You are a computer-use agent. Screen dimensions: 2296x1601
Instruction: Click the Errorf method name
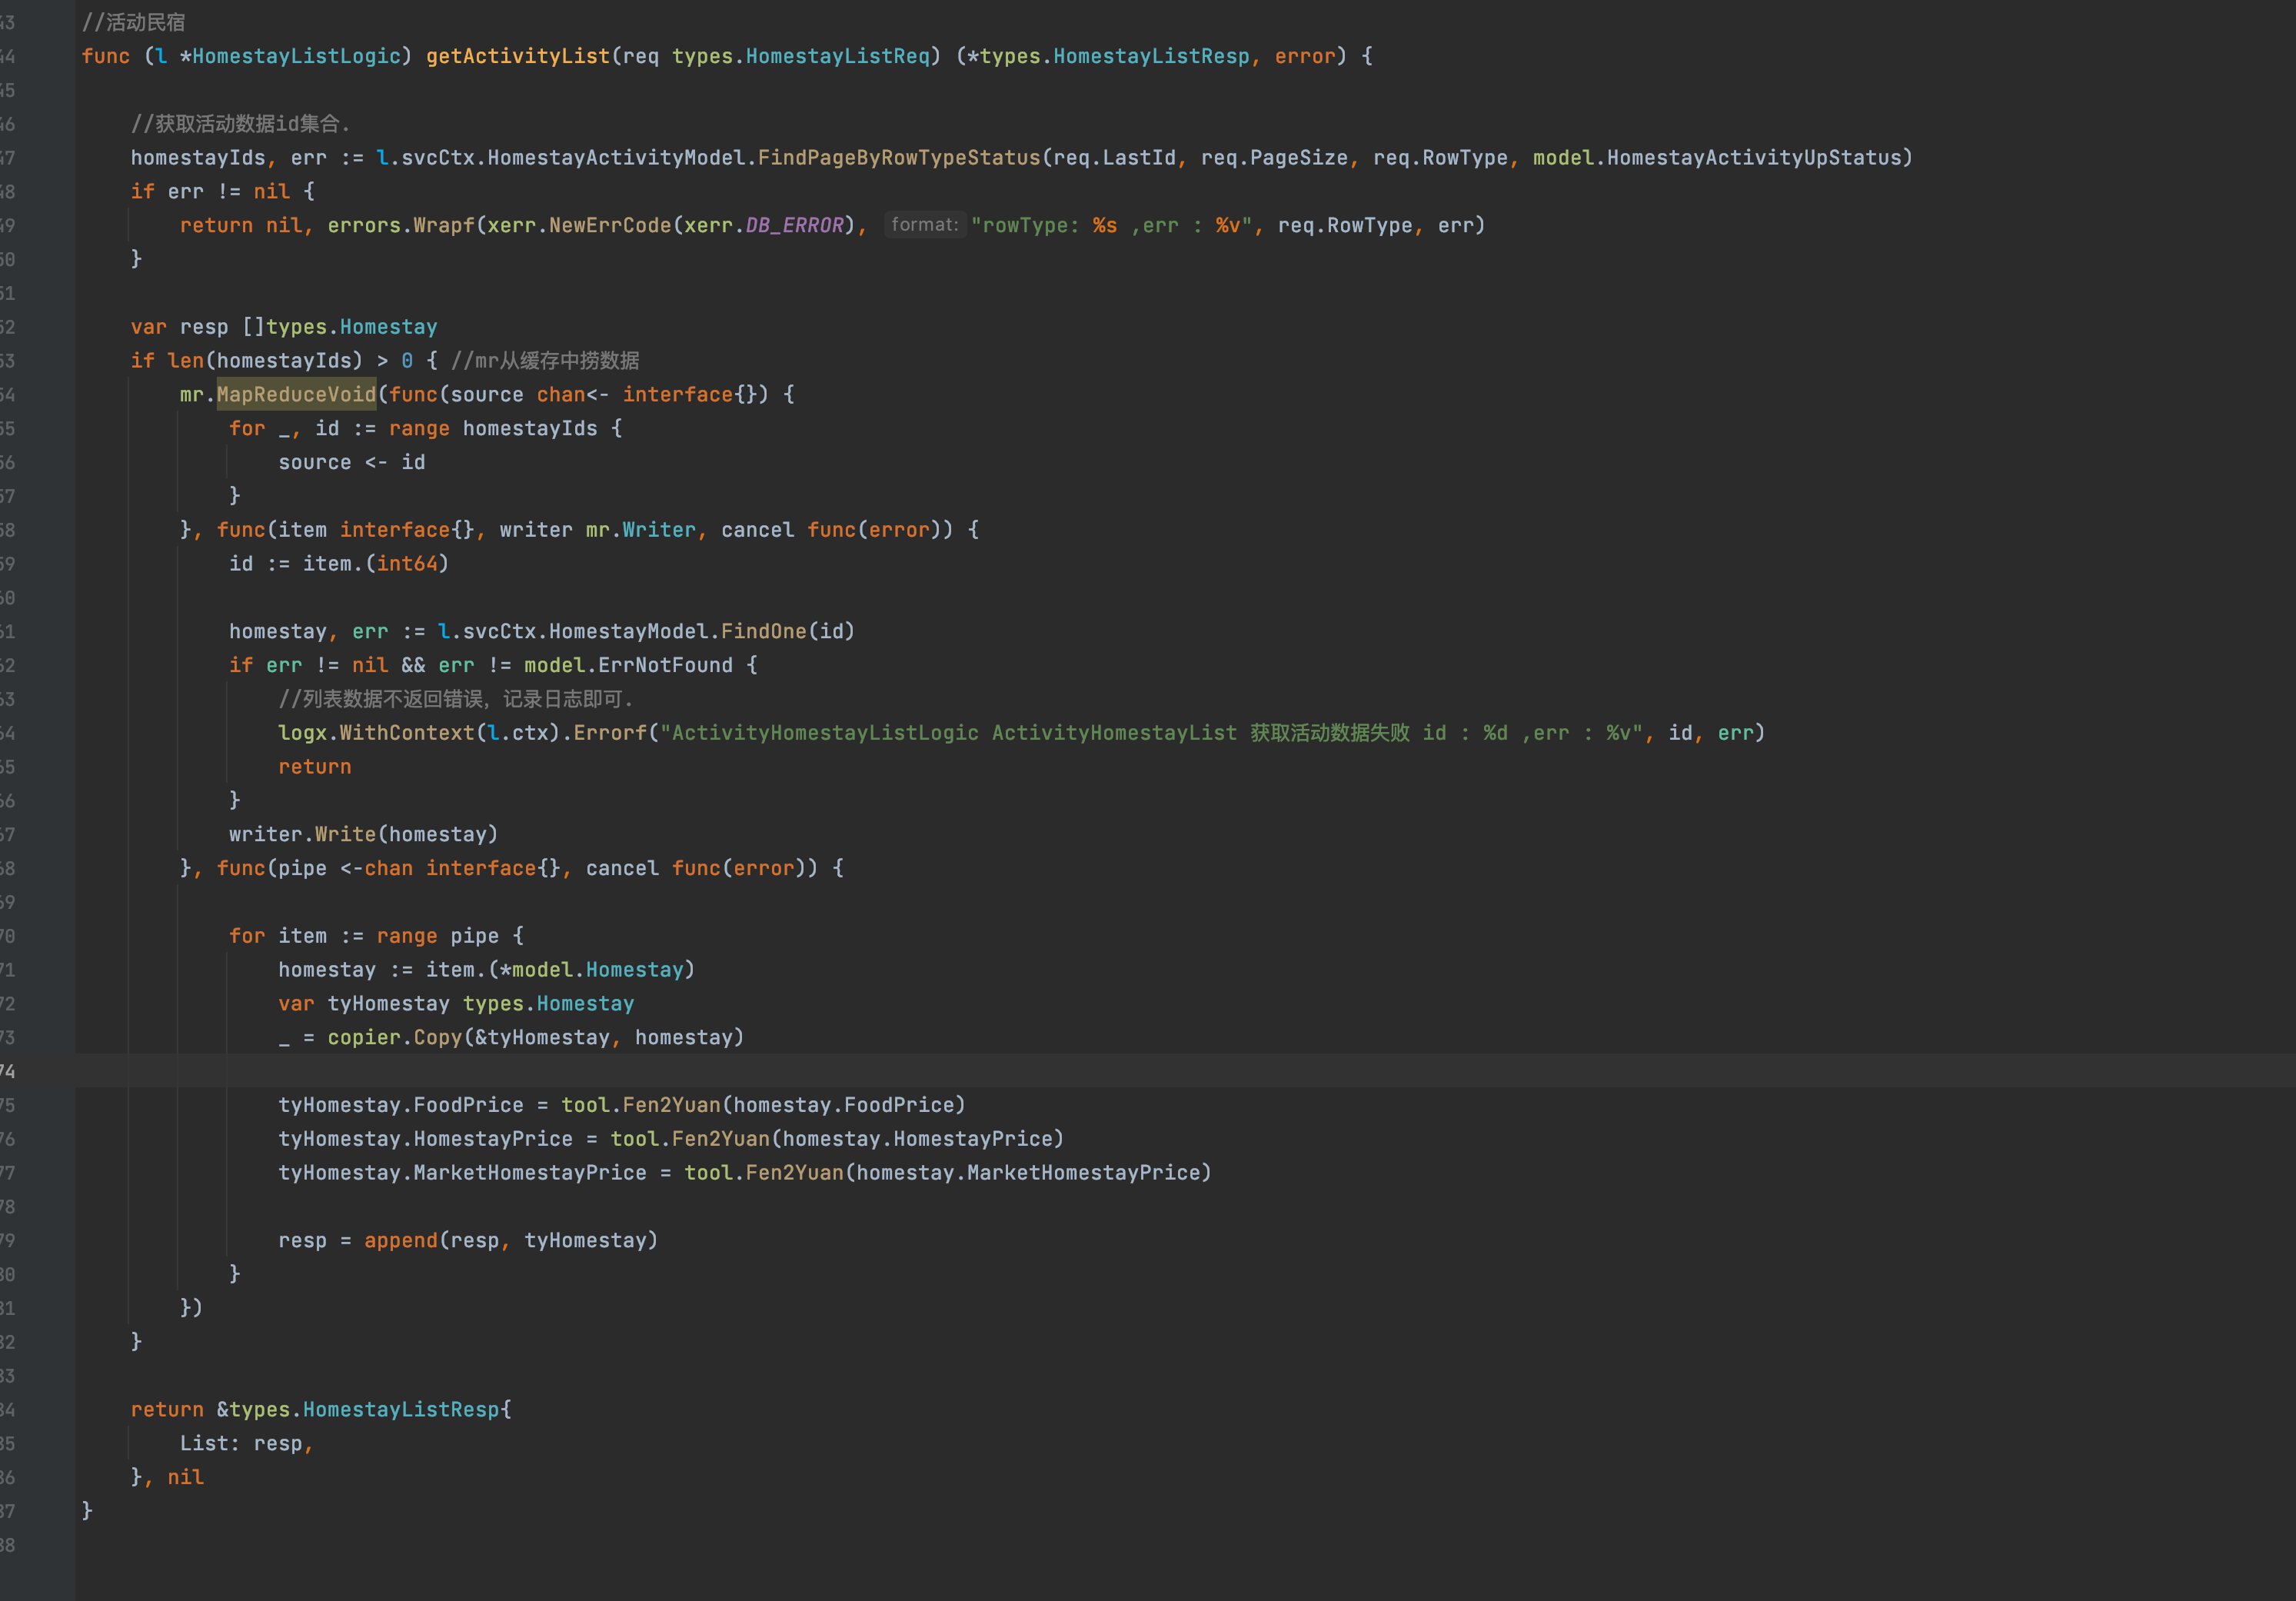click(x=610, y=733)
